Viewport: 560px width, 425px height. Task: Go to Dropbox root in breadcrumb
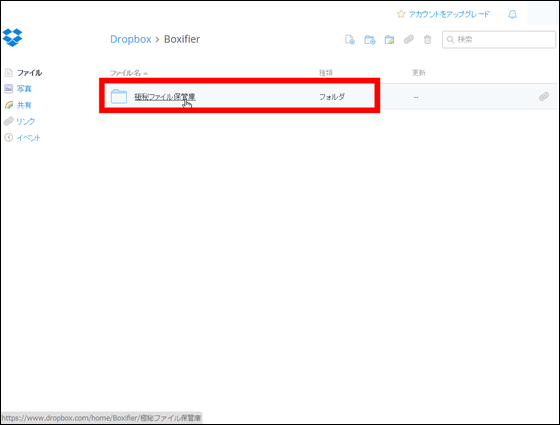(131, 39)
